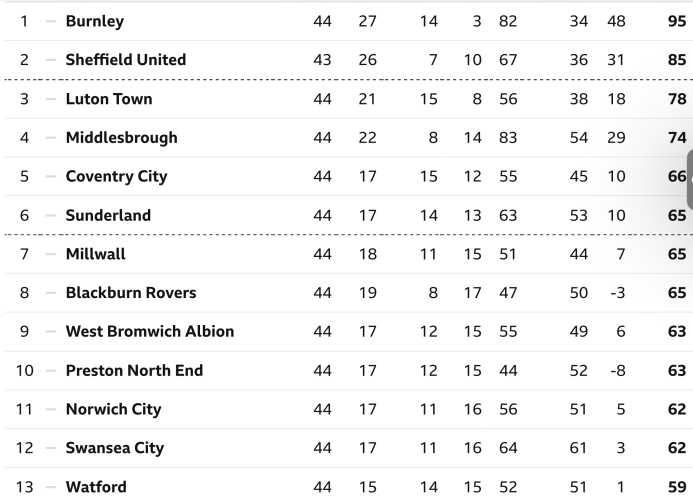
Task: Open West Bromwich Albion link
Action: tap(149, 332)
